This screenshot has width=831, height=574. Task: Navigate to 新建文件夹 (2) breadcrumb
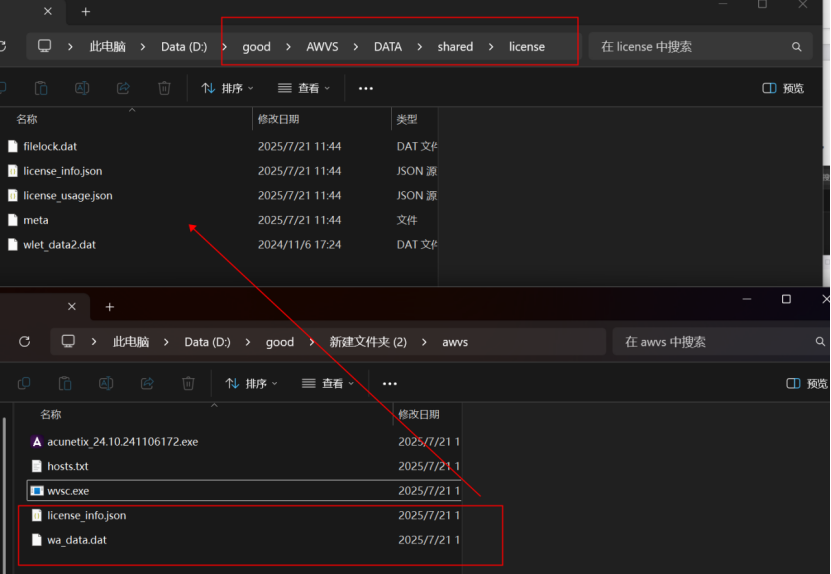click(x=368, y=342)
